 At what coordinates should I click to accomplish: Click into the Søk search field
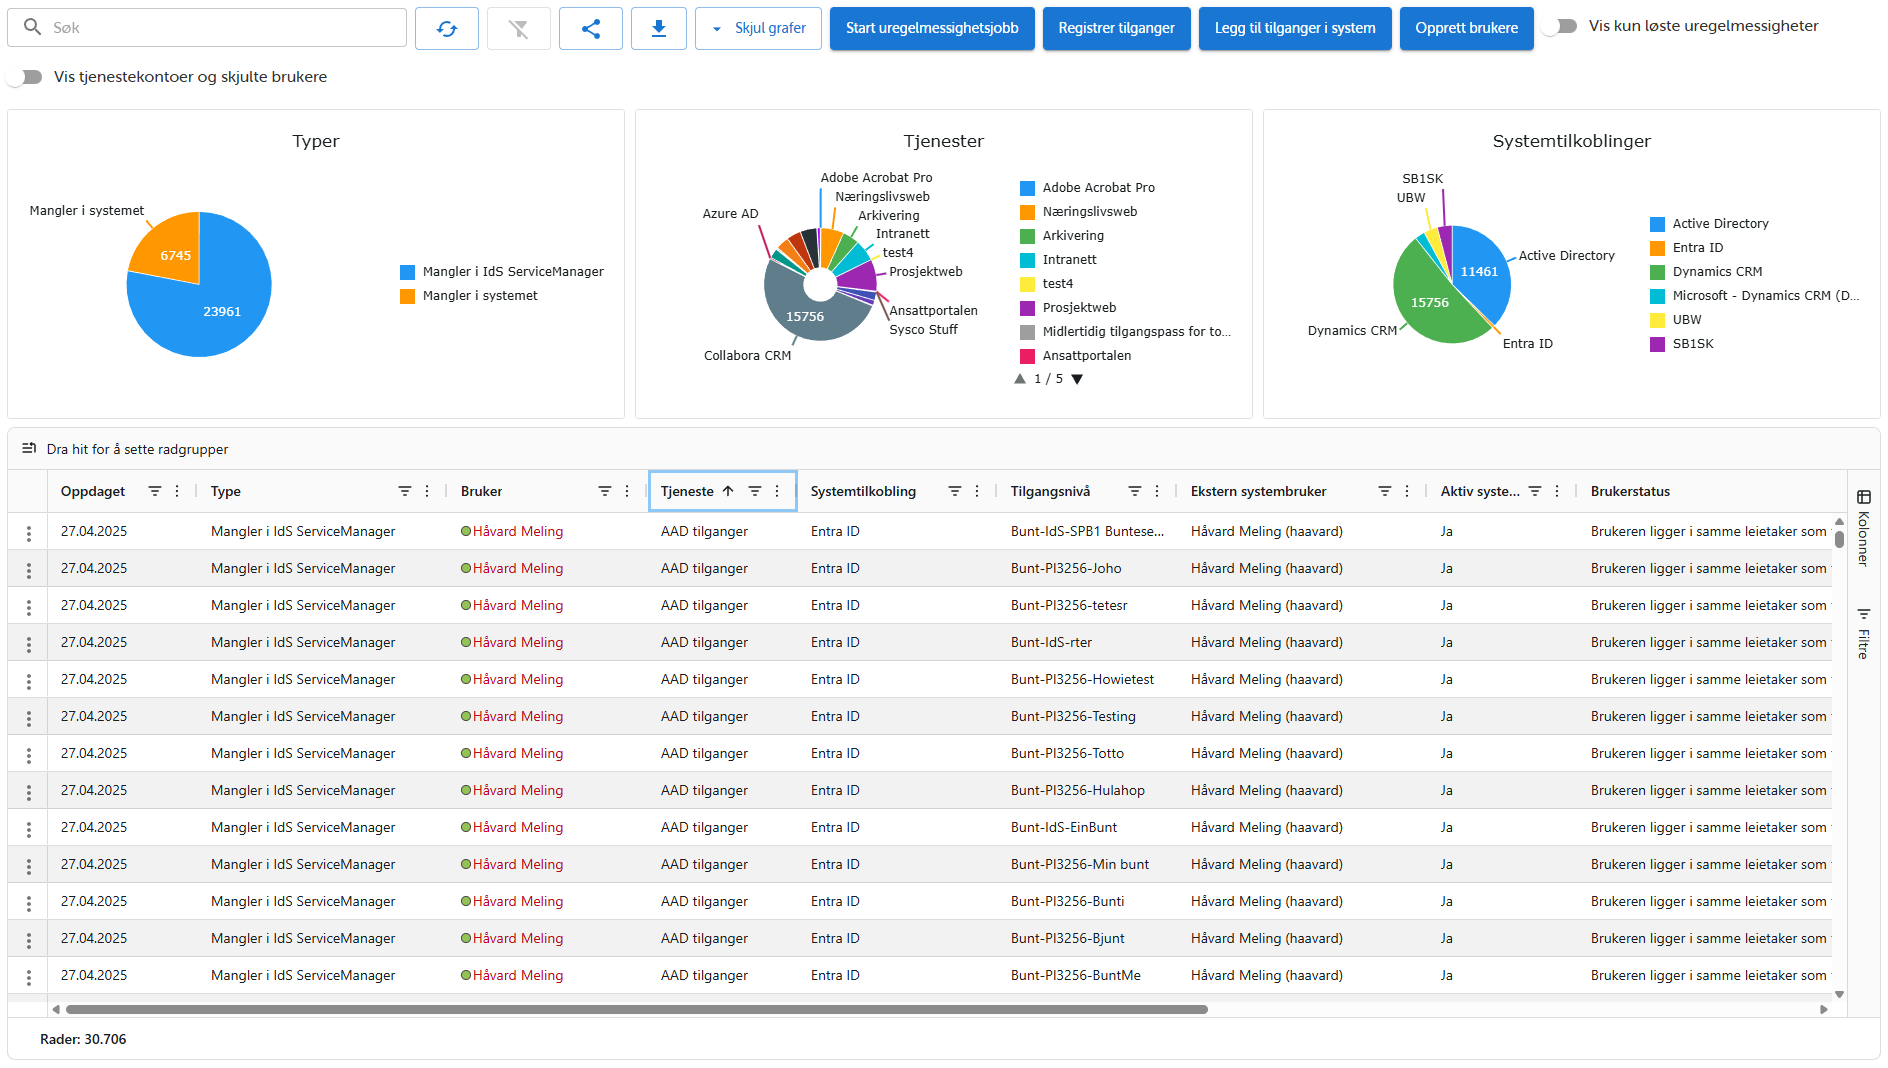(220, 28)
